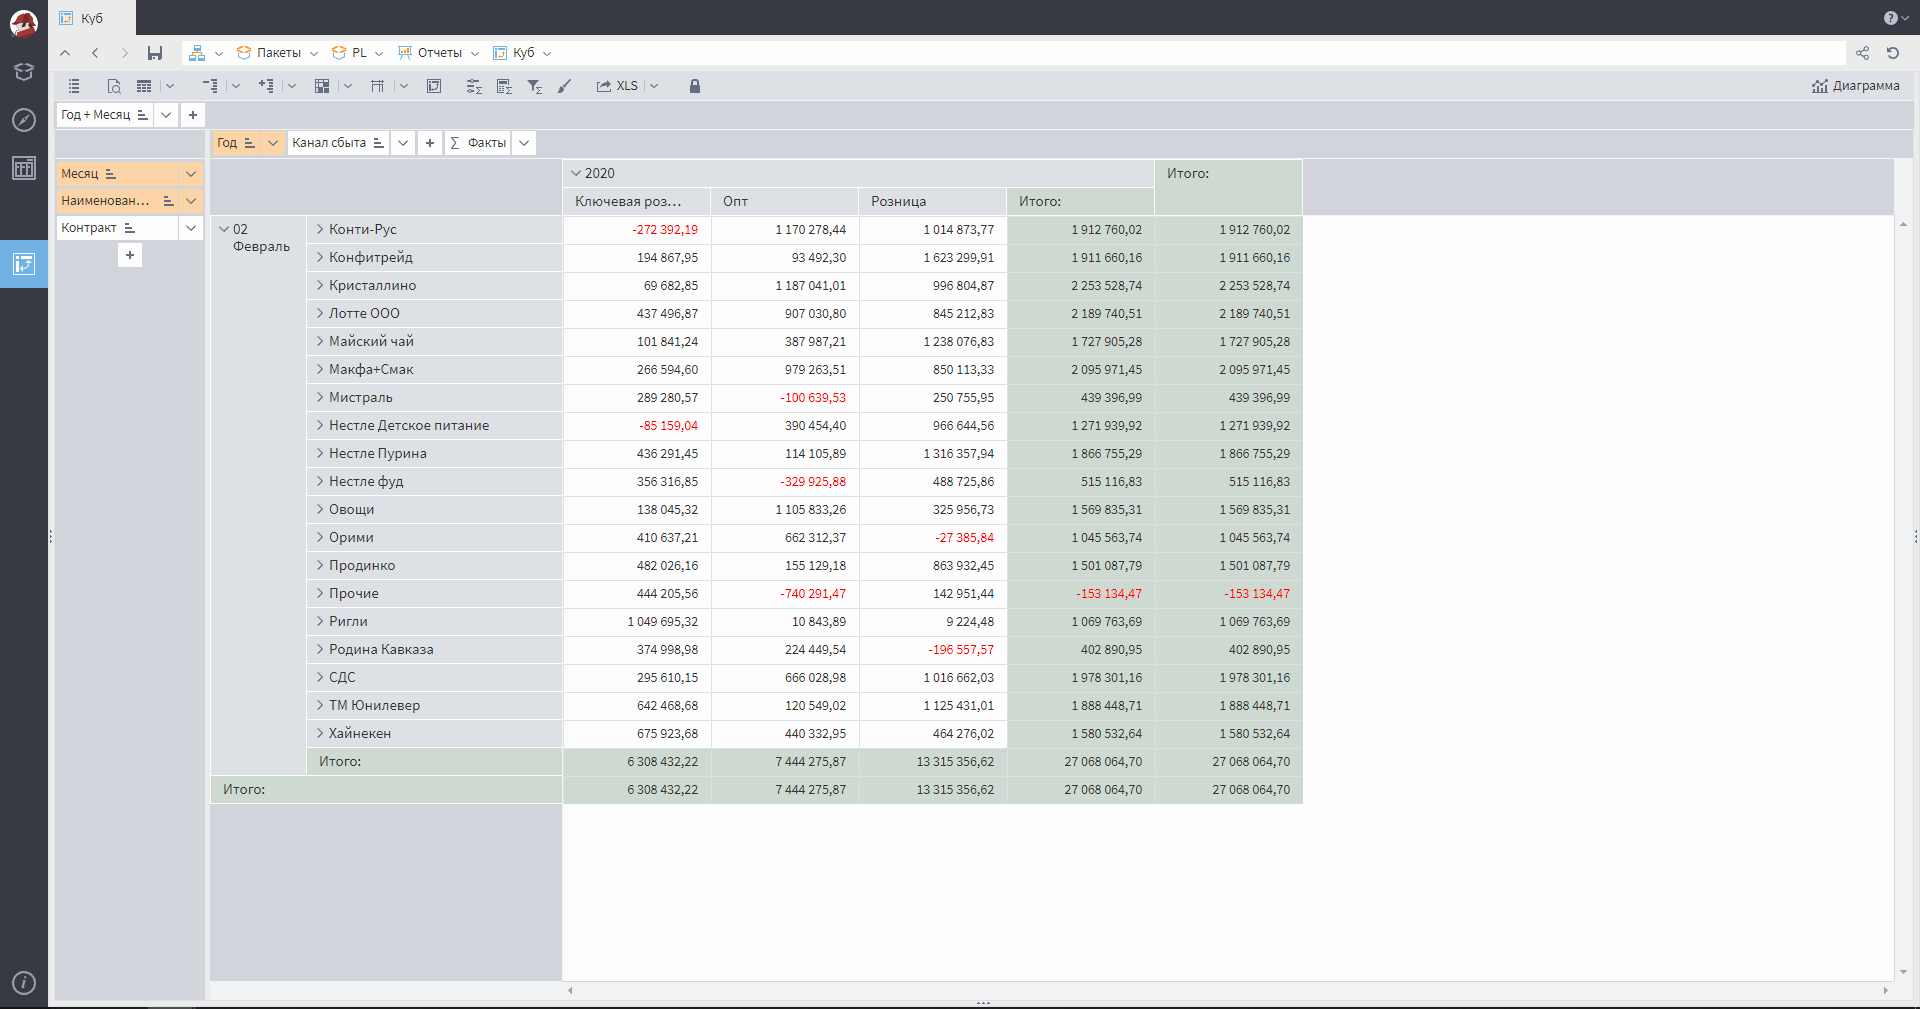Click the application logo in the sidebar
Screen dimensions: 1920x1009
coord(24,22)
